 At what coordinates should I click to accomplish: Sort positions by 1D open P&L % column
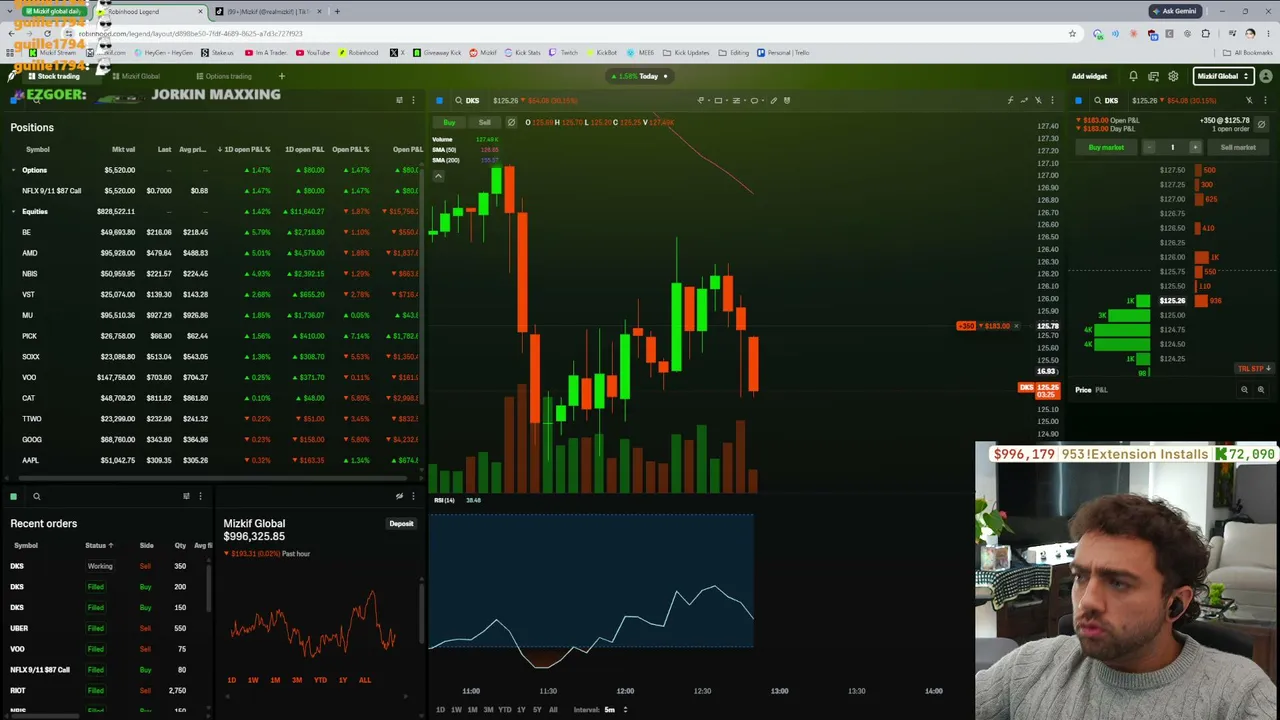[x=245, y=150]
